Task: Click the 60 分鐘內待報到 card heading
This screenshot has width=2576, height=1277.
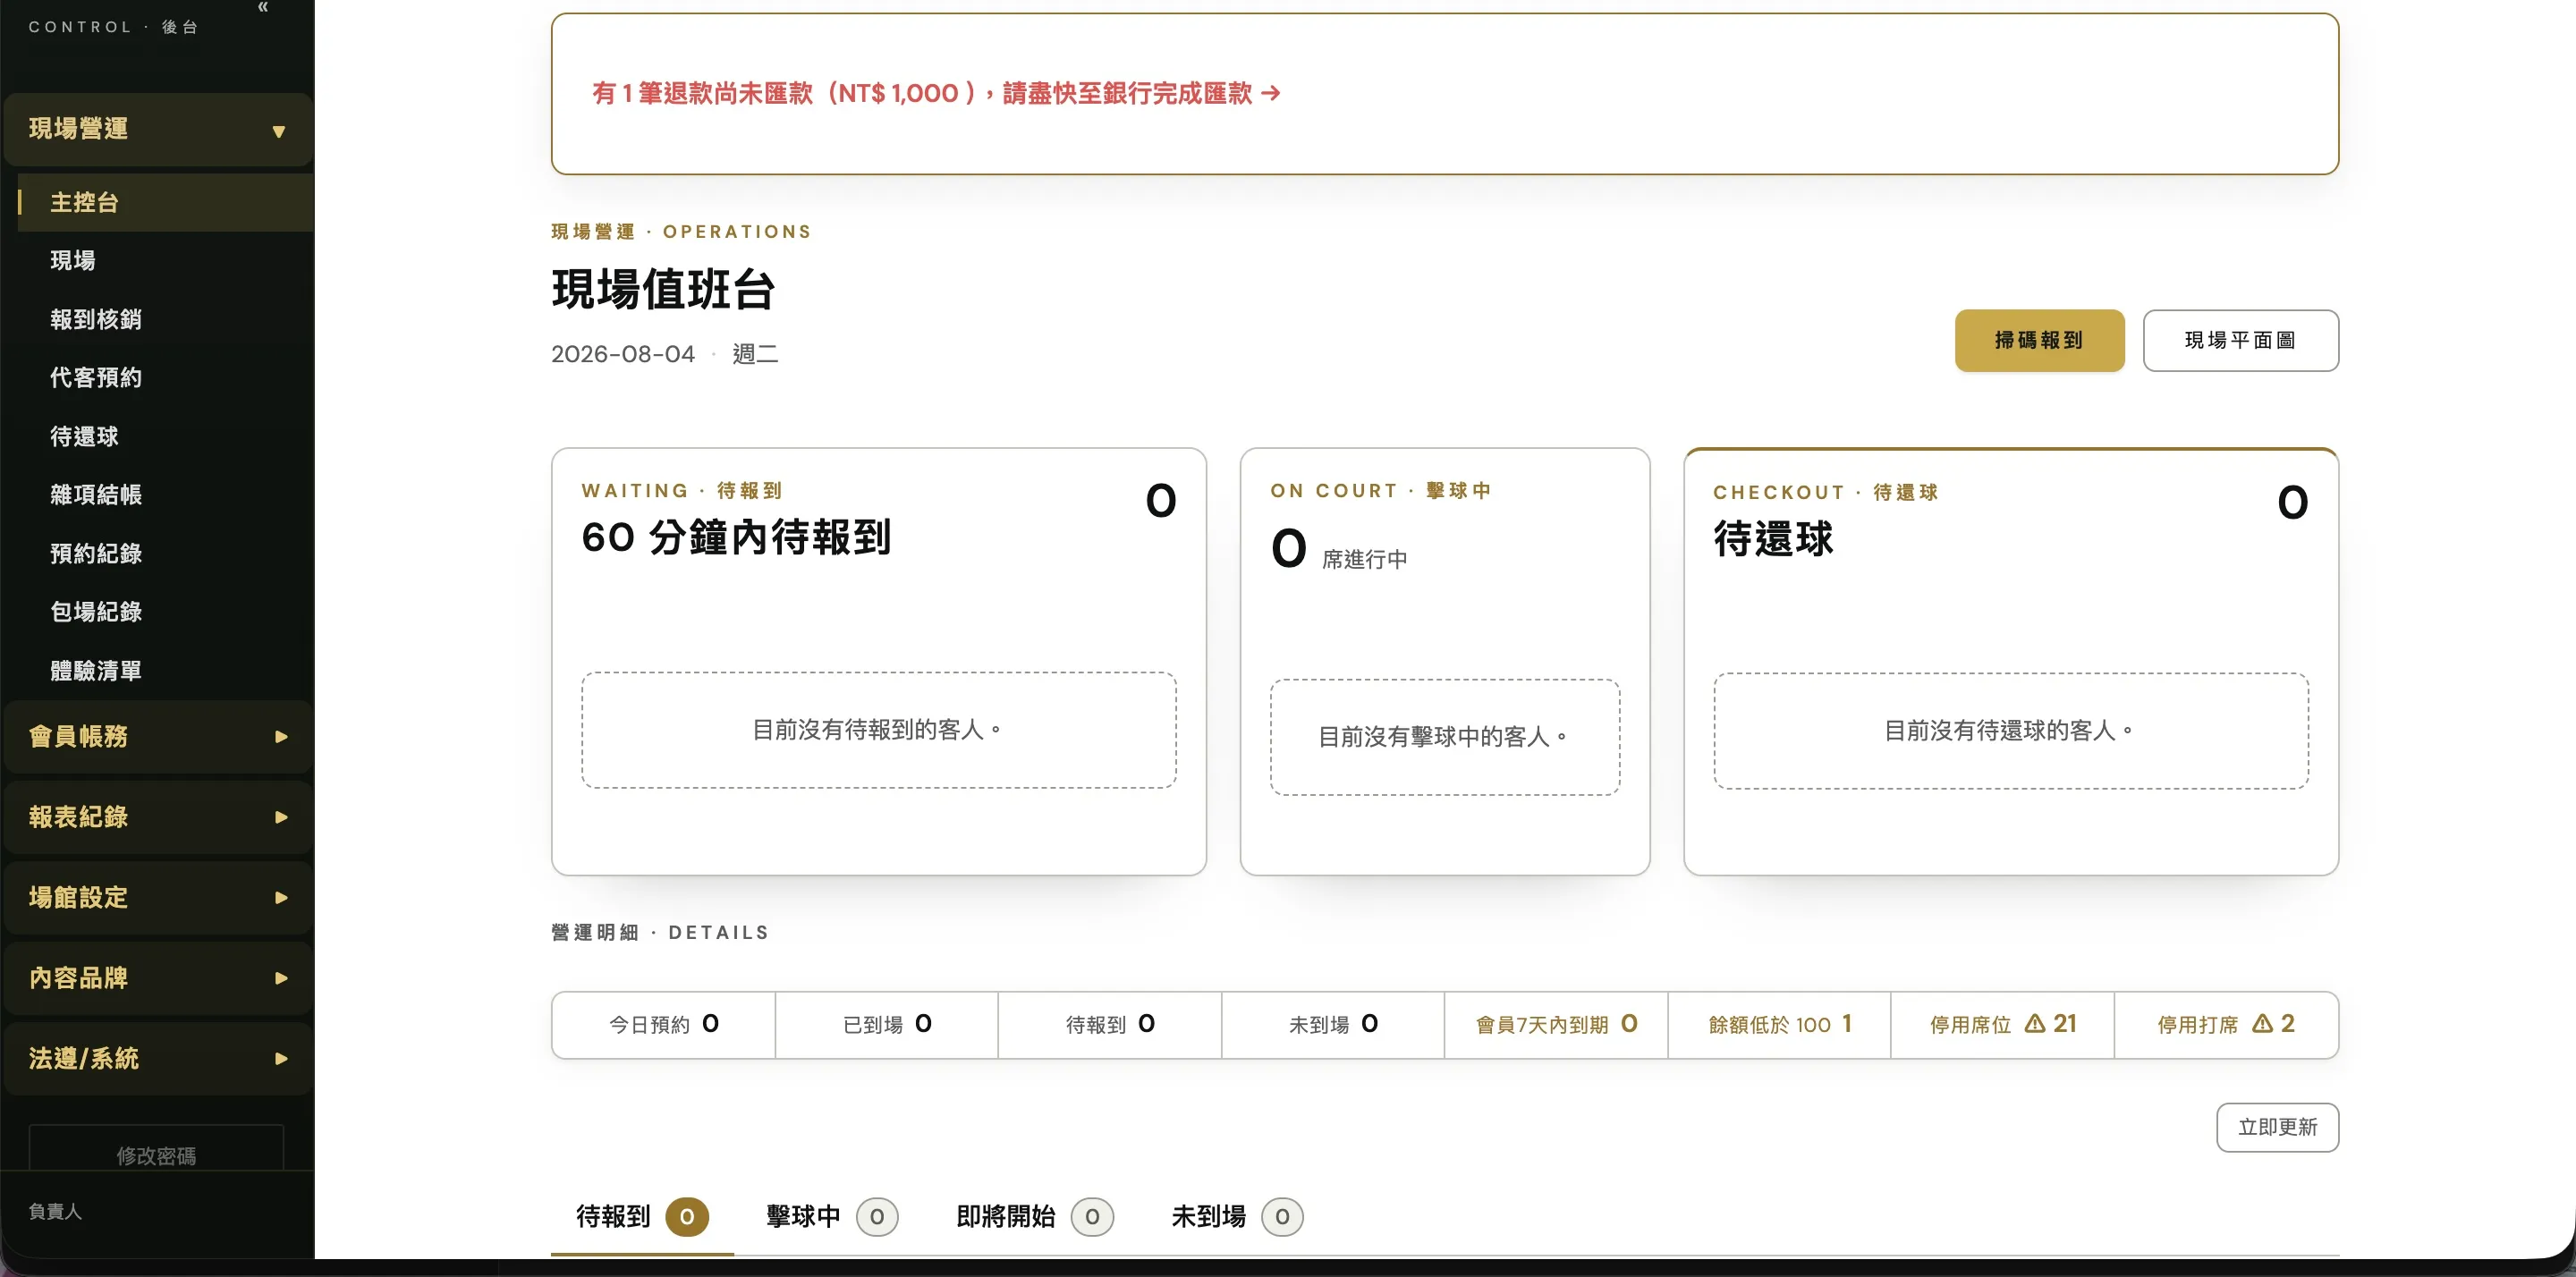Action: coord(736,538)
